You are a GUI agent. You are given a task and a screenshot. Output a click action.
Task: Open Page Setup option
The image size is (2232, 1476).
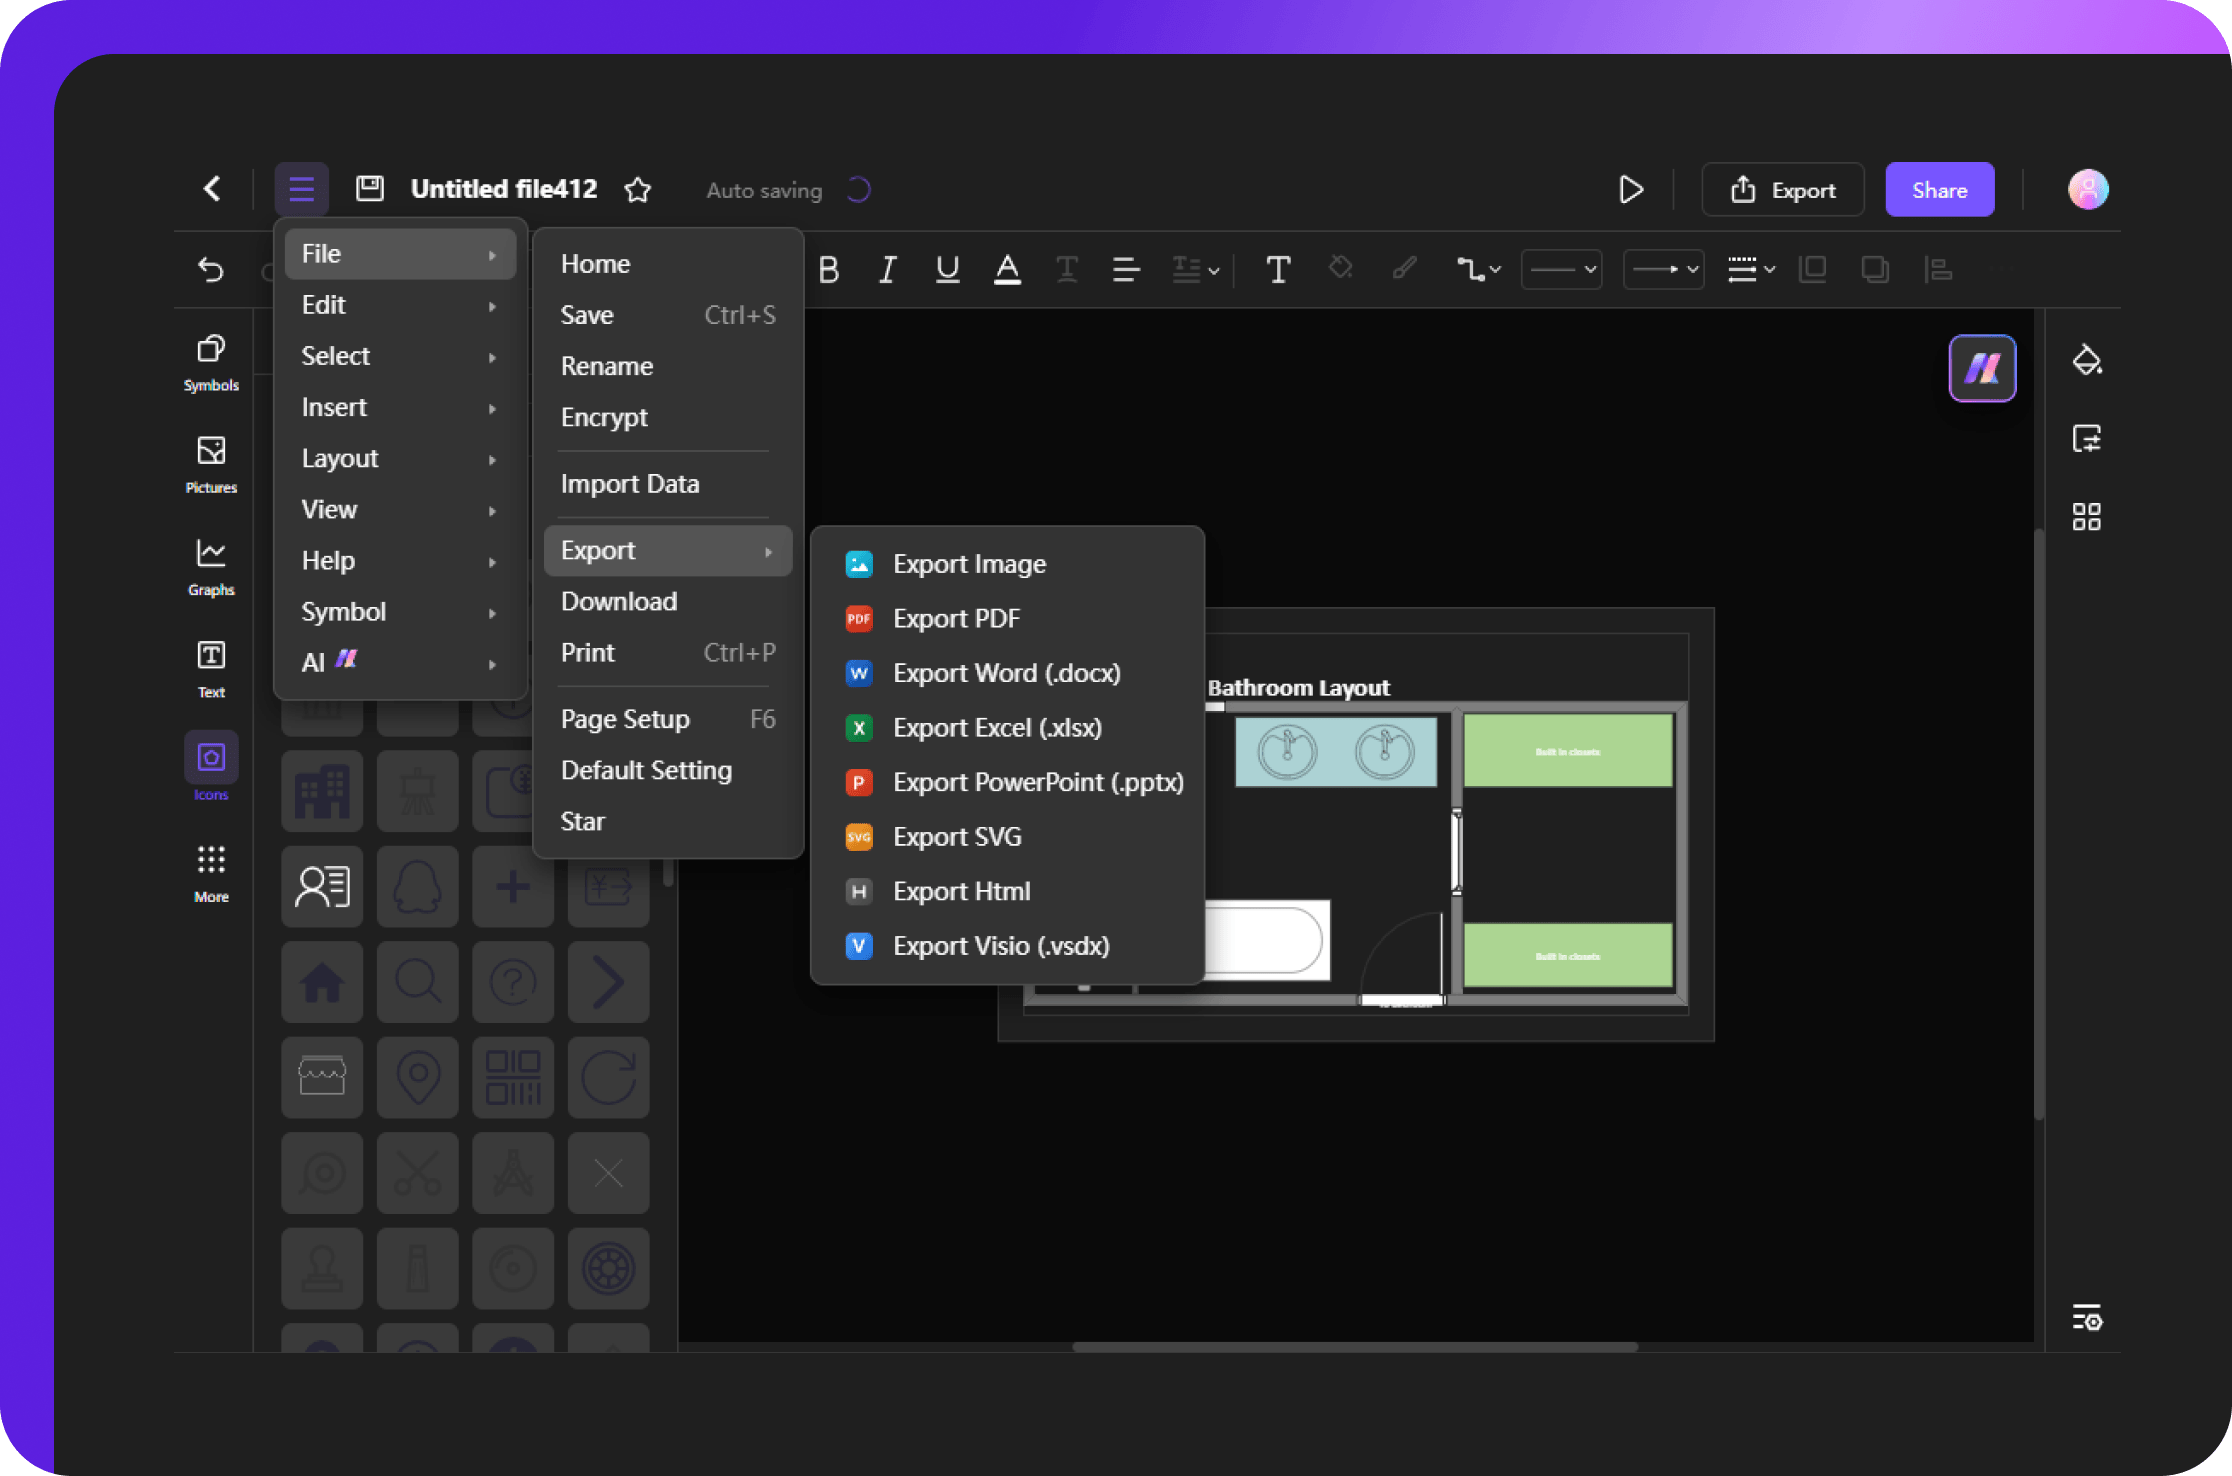click(x=668, y=719)
